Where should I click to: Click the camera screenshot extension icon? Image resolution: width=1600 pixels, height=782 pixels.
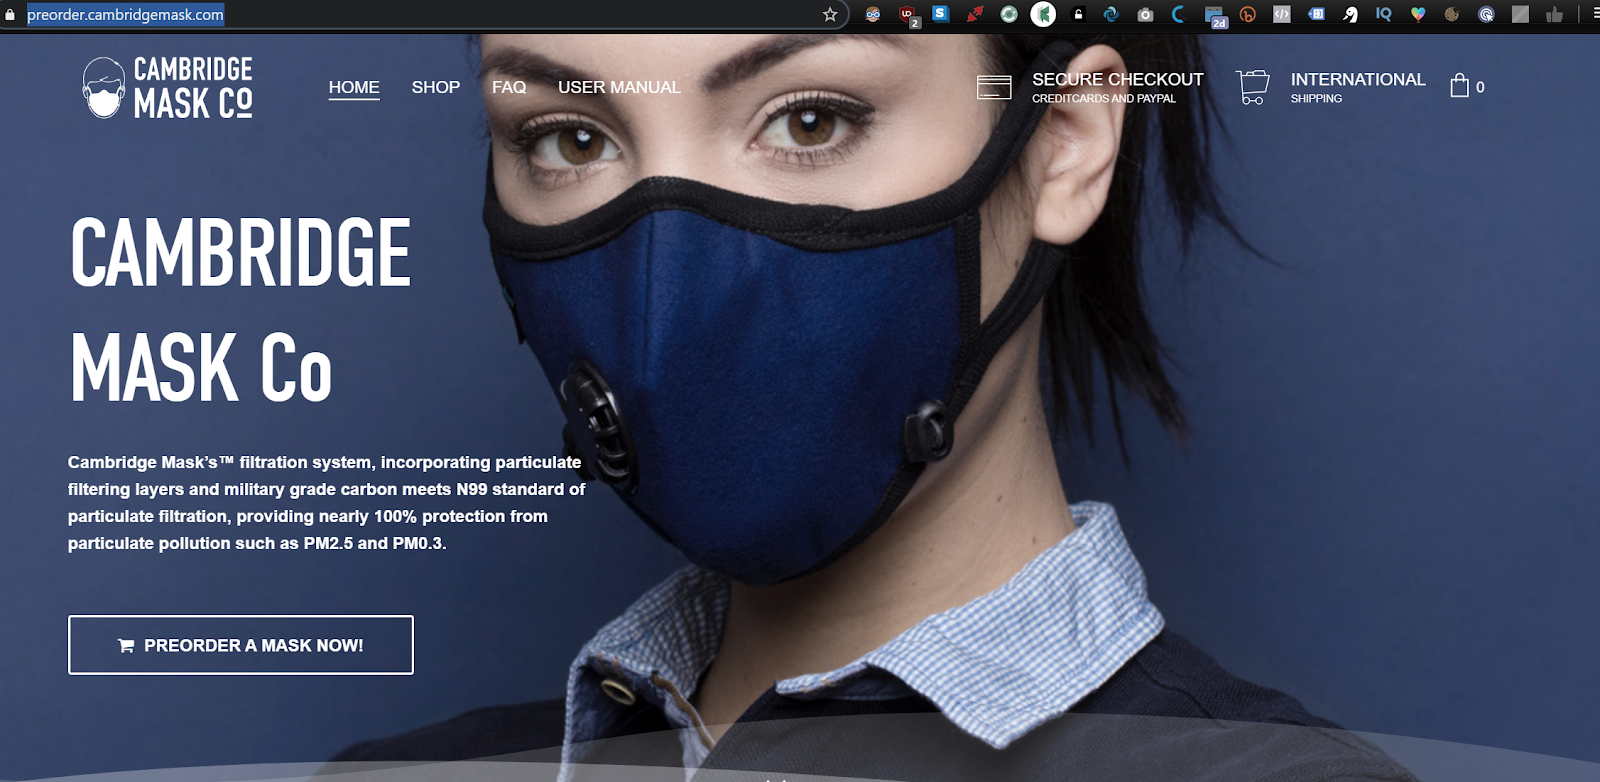pyautogui.click(x=1146, y=14)
